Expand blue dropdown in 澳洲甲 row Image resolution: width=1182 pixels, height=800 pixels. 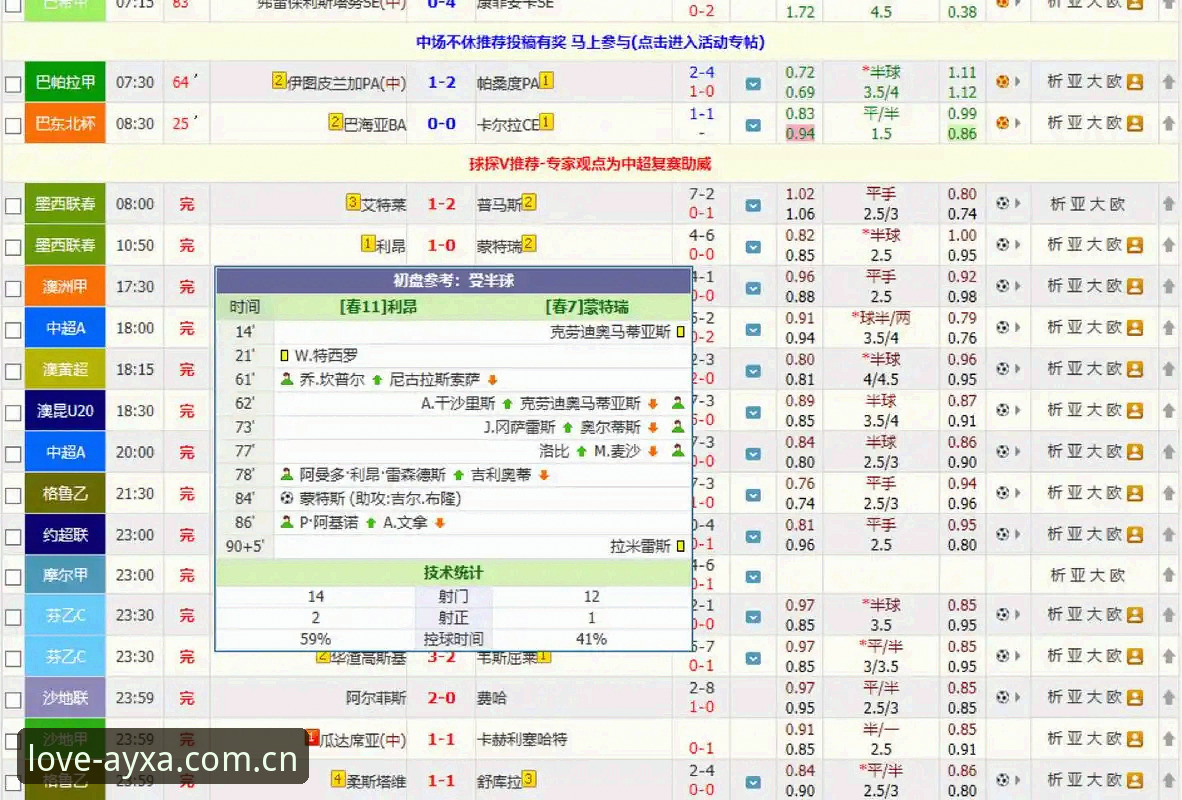[753, 288]
